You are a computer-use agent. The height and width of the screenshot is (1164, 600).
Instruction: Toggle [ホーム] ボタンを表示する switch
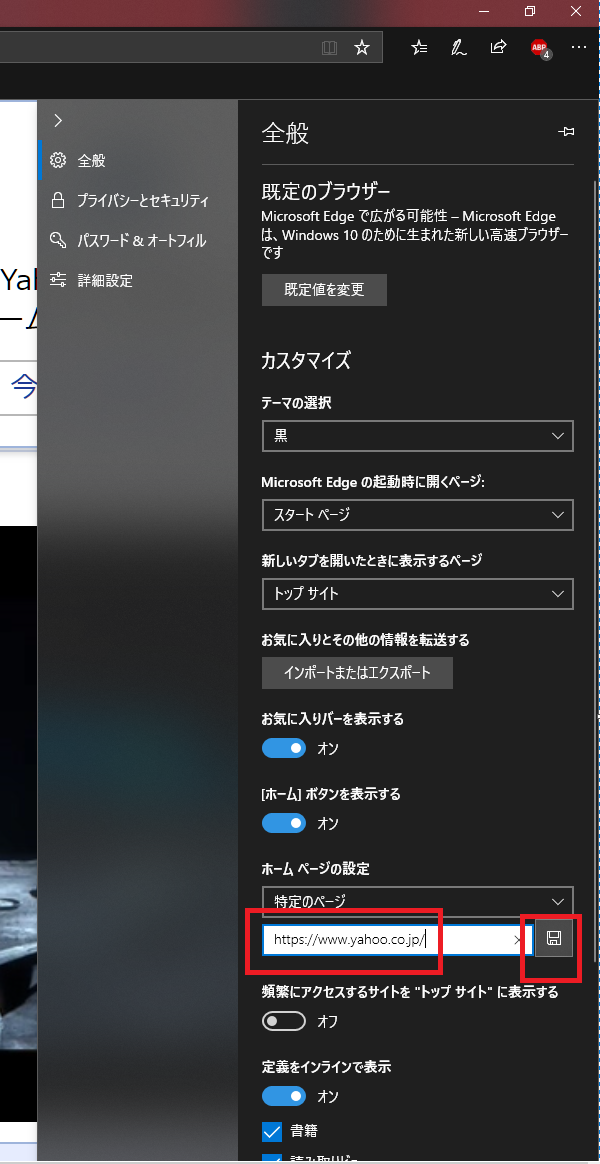pos(284,823)
